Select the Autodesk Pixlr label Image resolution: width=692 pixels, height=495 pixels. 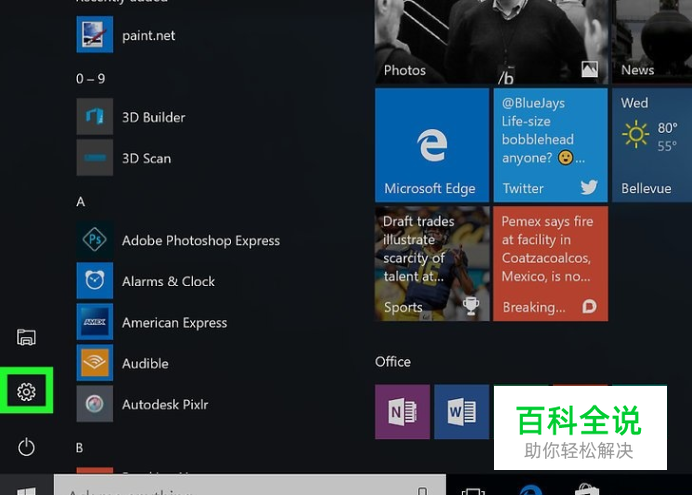pos(165,404)
